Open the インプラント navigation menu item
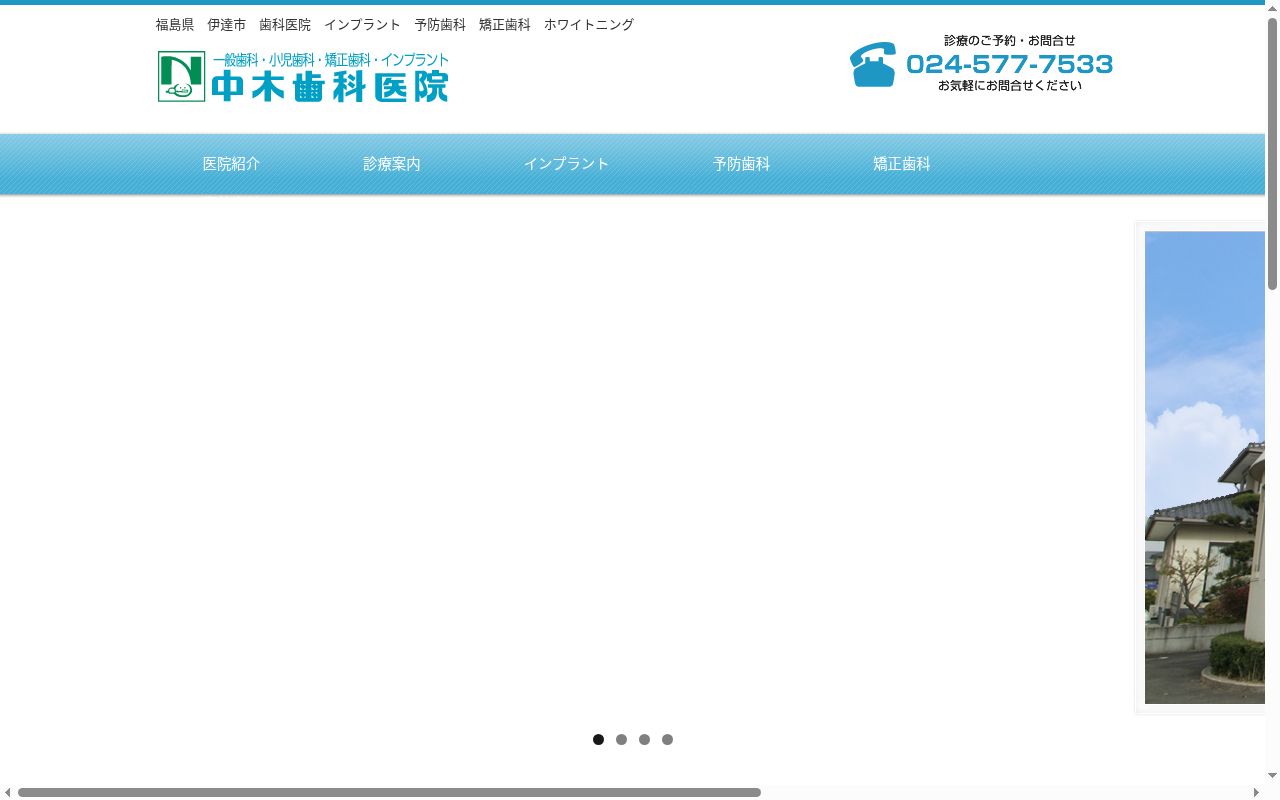 [x=566, y=164]
